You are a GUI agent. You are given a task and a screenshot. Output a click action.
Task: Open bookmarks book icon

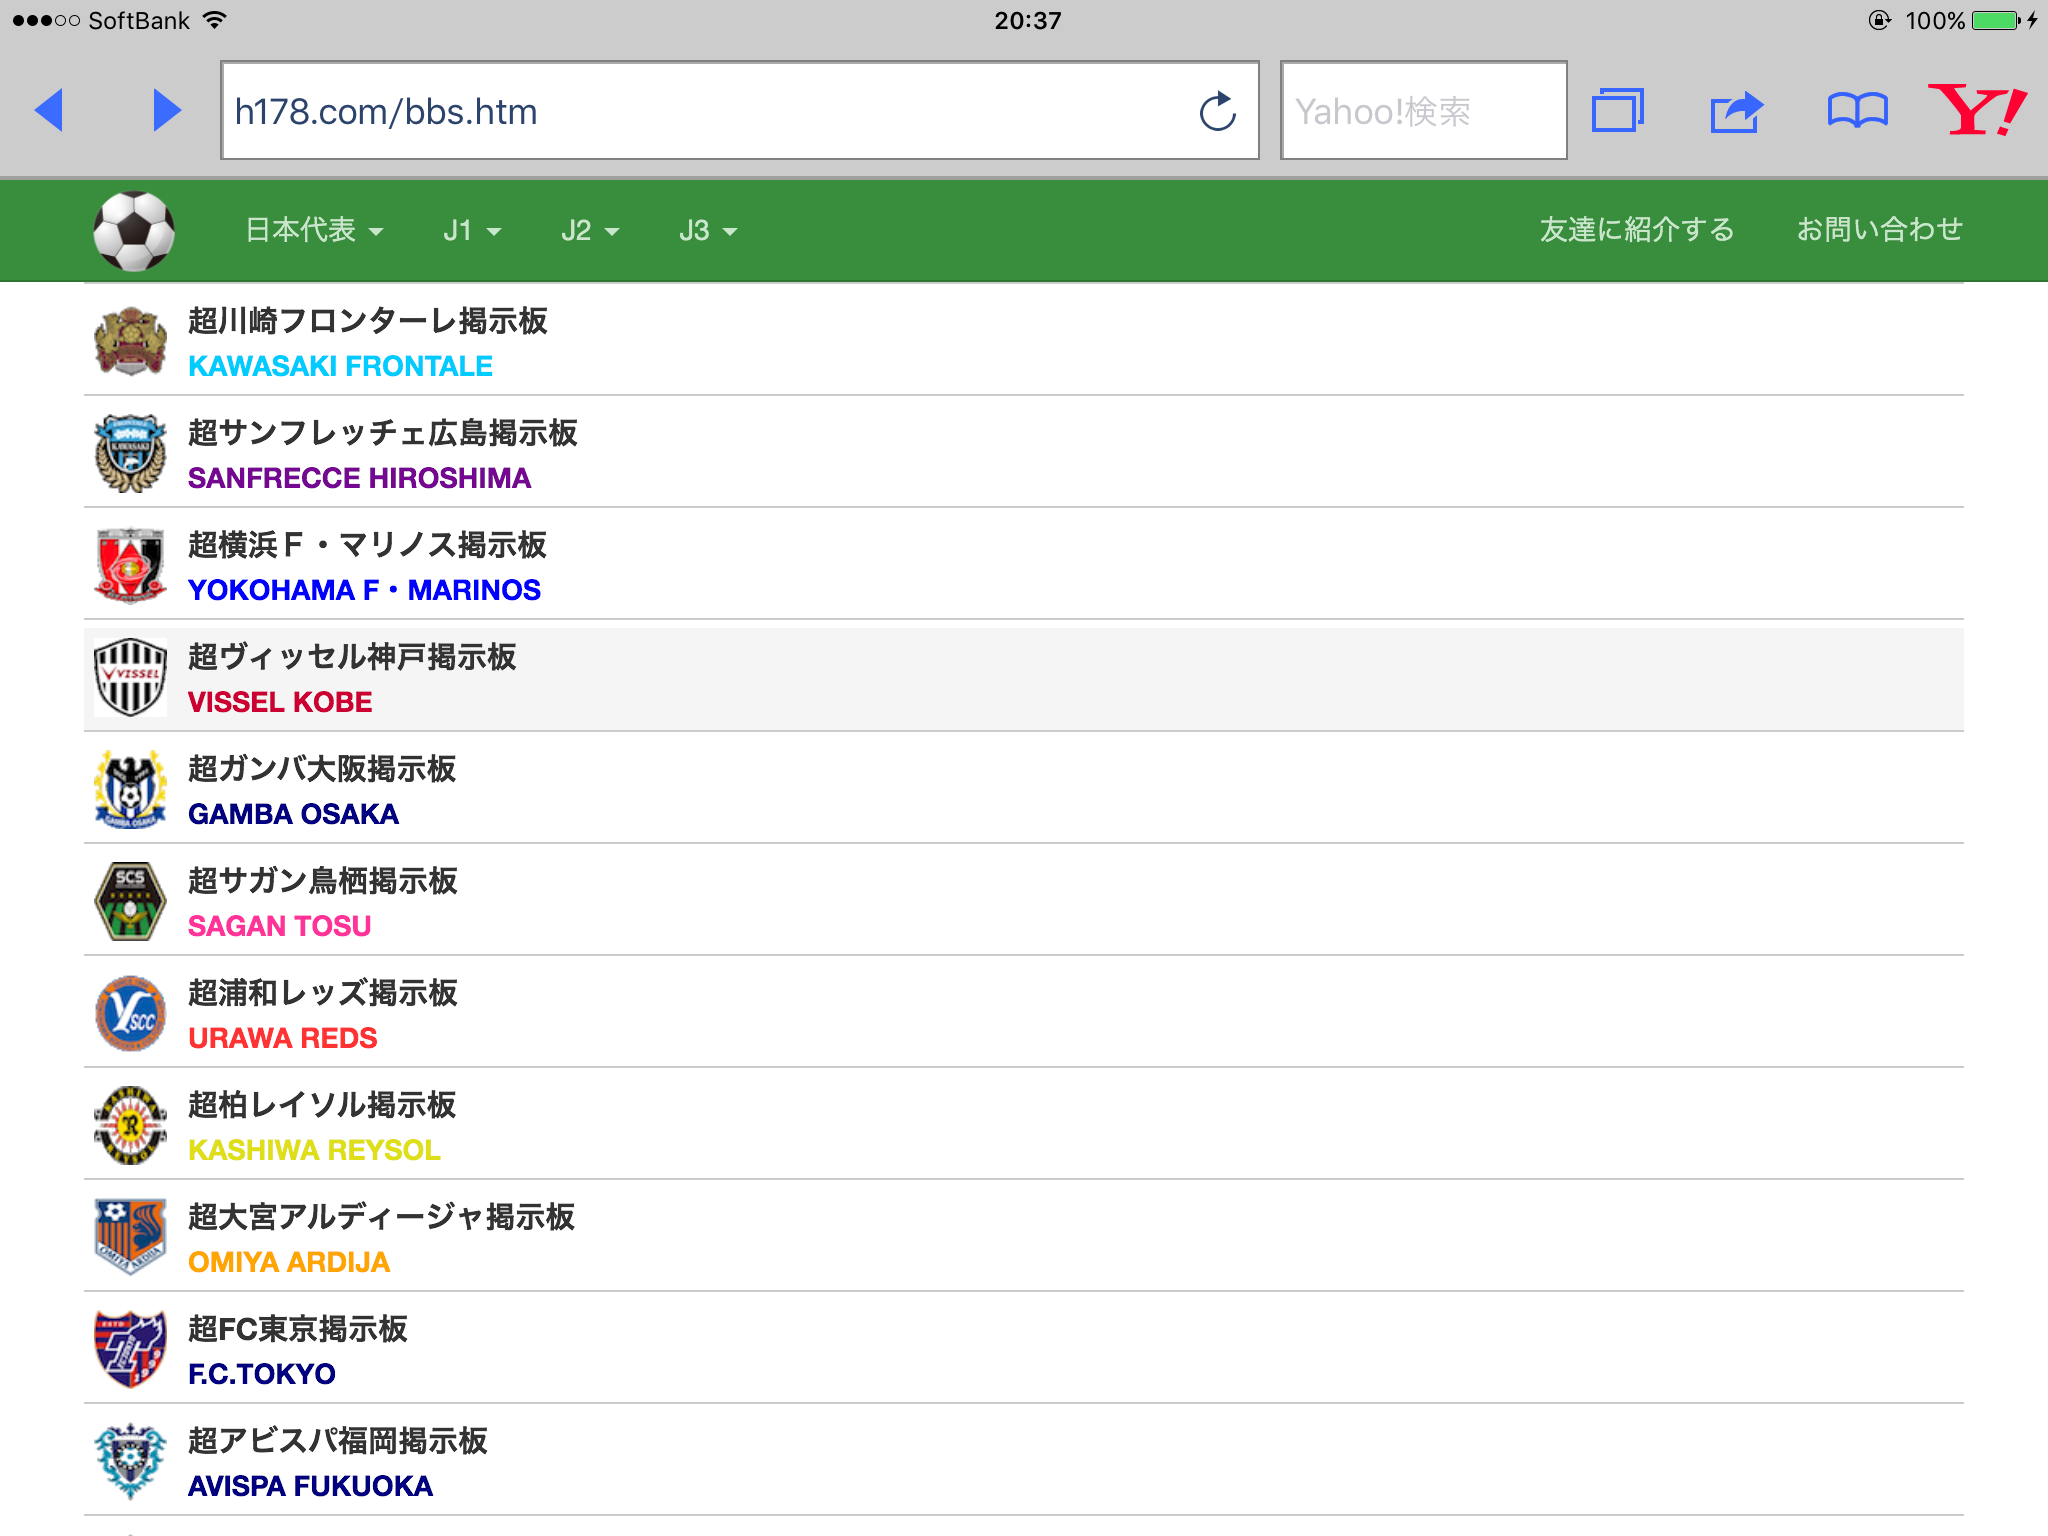pos(1857,110)
